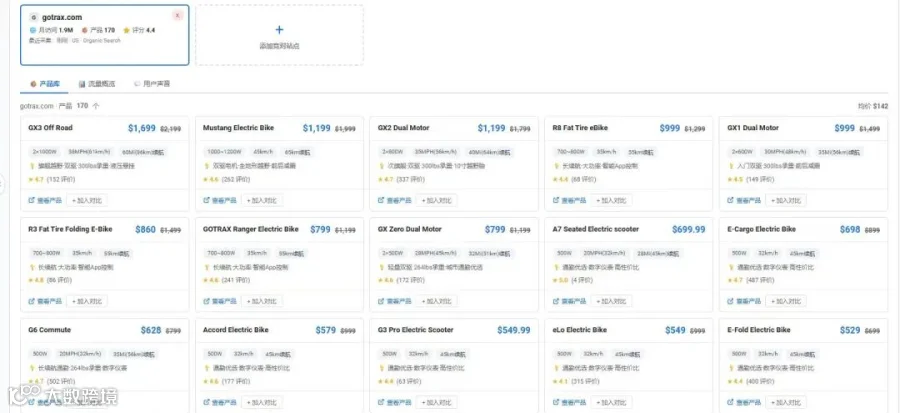The width and height of the screenshot is (900, 413).
Task: Open the 用户声音 tab
Action: point(152,84)
